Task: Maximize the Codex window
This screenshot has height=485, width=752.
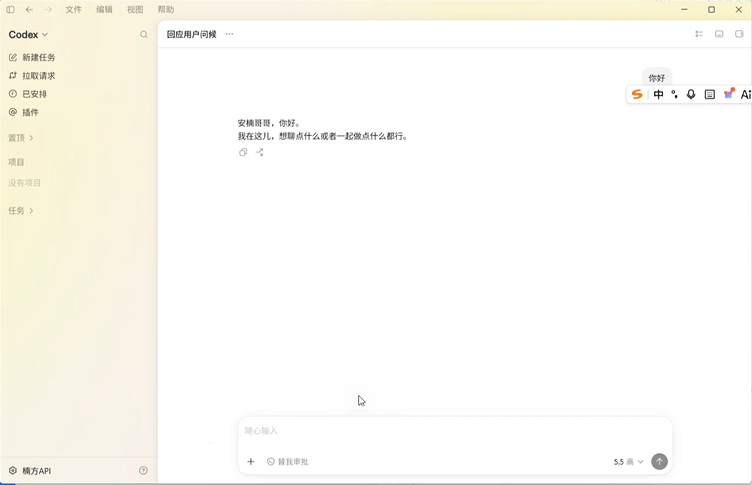Action: (712, 10)
